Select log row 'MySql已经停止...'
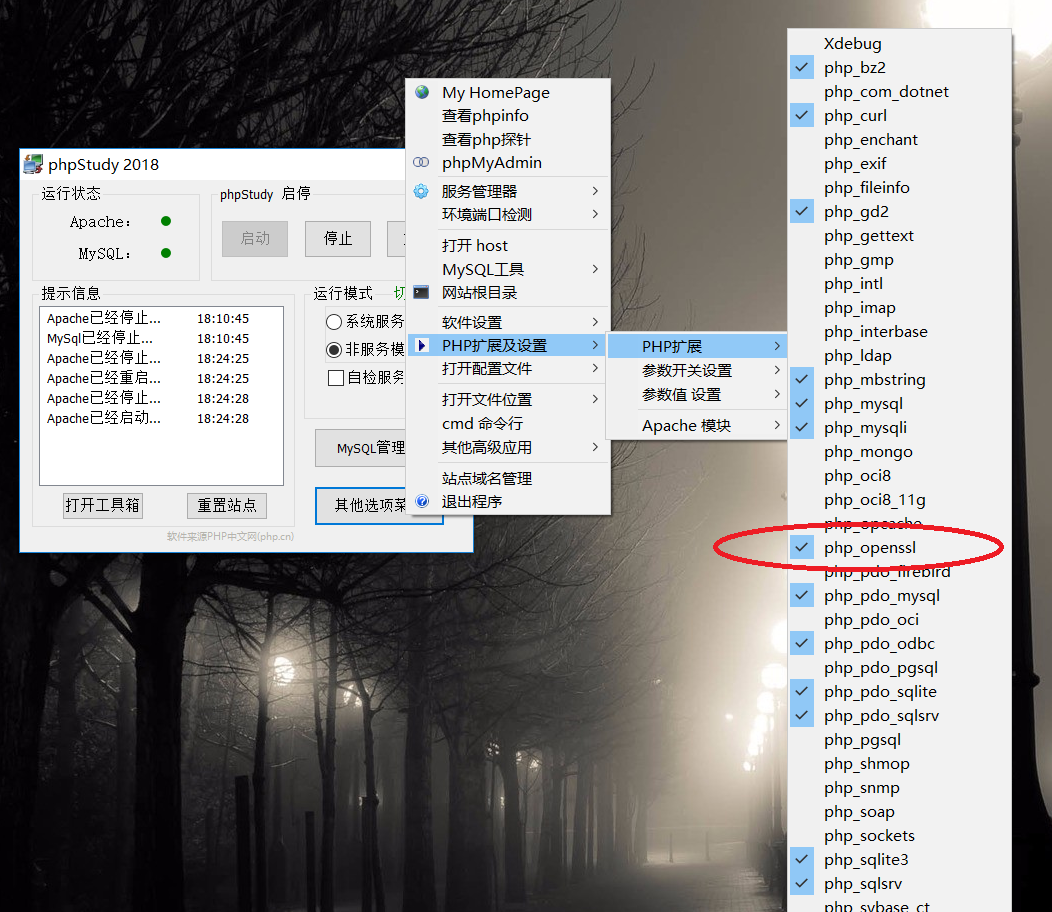 coord(161,338)
